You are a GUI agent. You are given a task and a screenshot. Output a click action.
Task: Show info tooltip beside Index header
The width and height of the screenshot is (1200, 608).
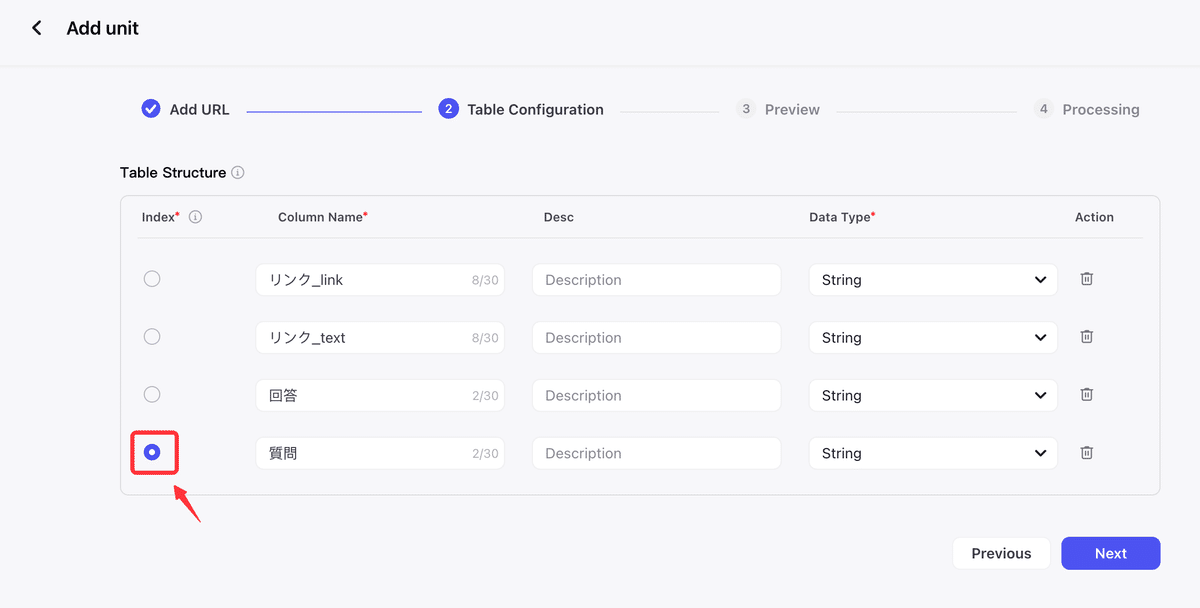click(x=195, y=217)
